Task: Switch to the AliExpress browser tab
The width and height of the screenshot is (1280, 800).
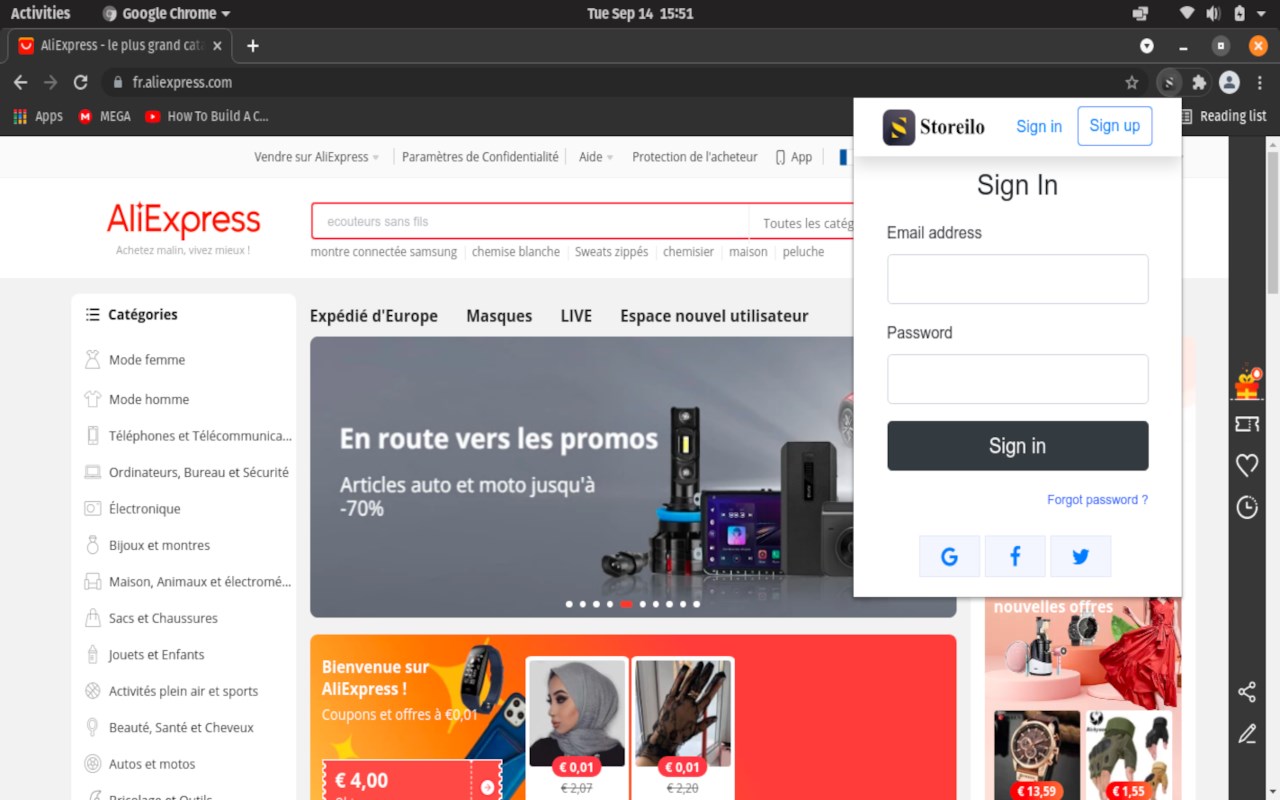Action: (x=120, y=46)
